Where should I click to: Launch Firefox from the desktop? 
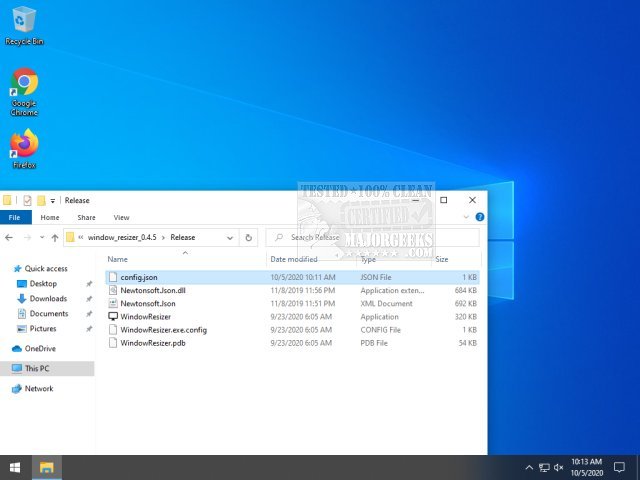tap(24, 149)
